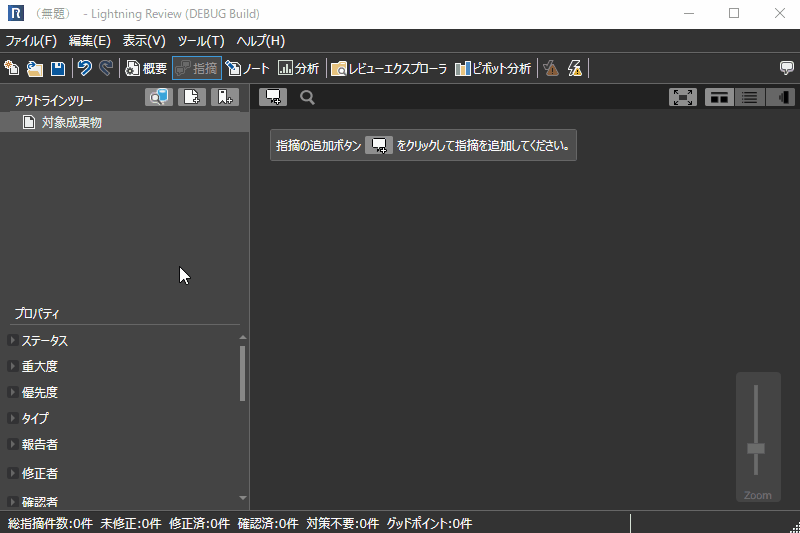Switch to split panel layout view
This screenshot has height=533, width=800.
click(x=719, y=97)
